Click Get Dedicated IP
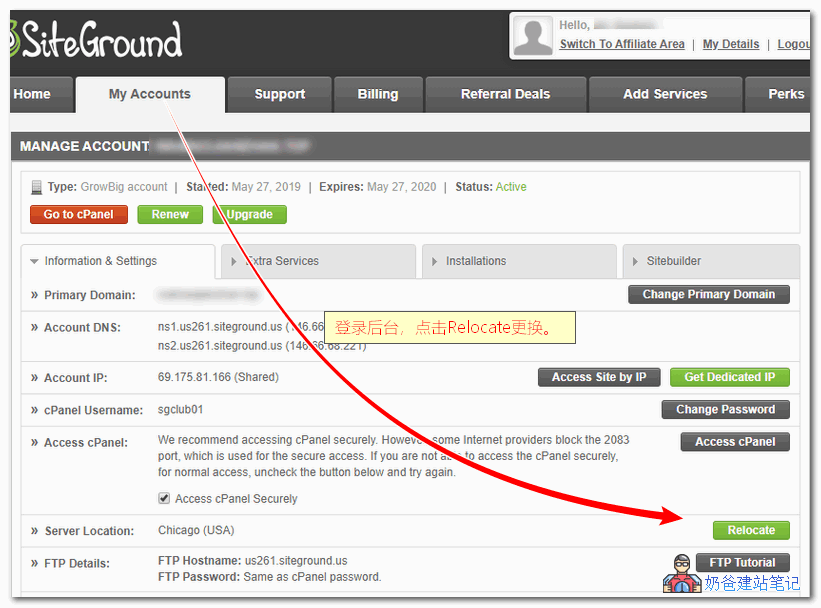Viewport: 821px width, 608px height. coord(729,377)
